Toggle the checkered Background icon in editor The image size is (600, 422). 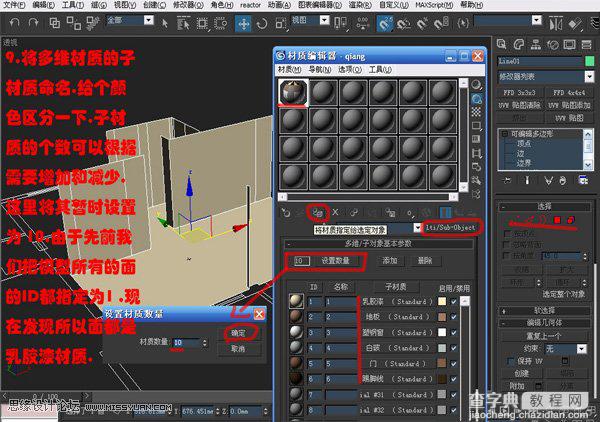click(x=476, y=112)
